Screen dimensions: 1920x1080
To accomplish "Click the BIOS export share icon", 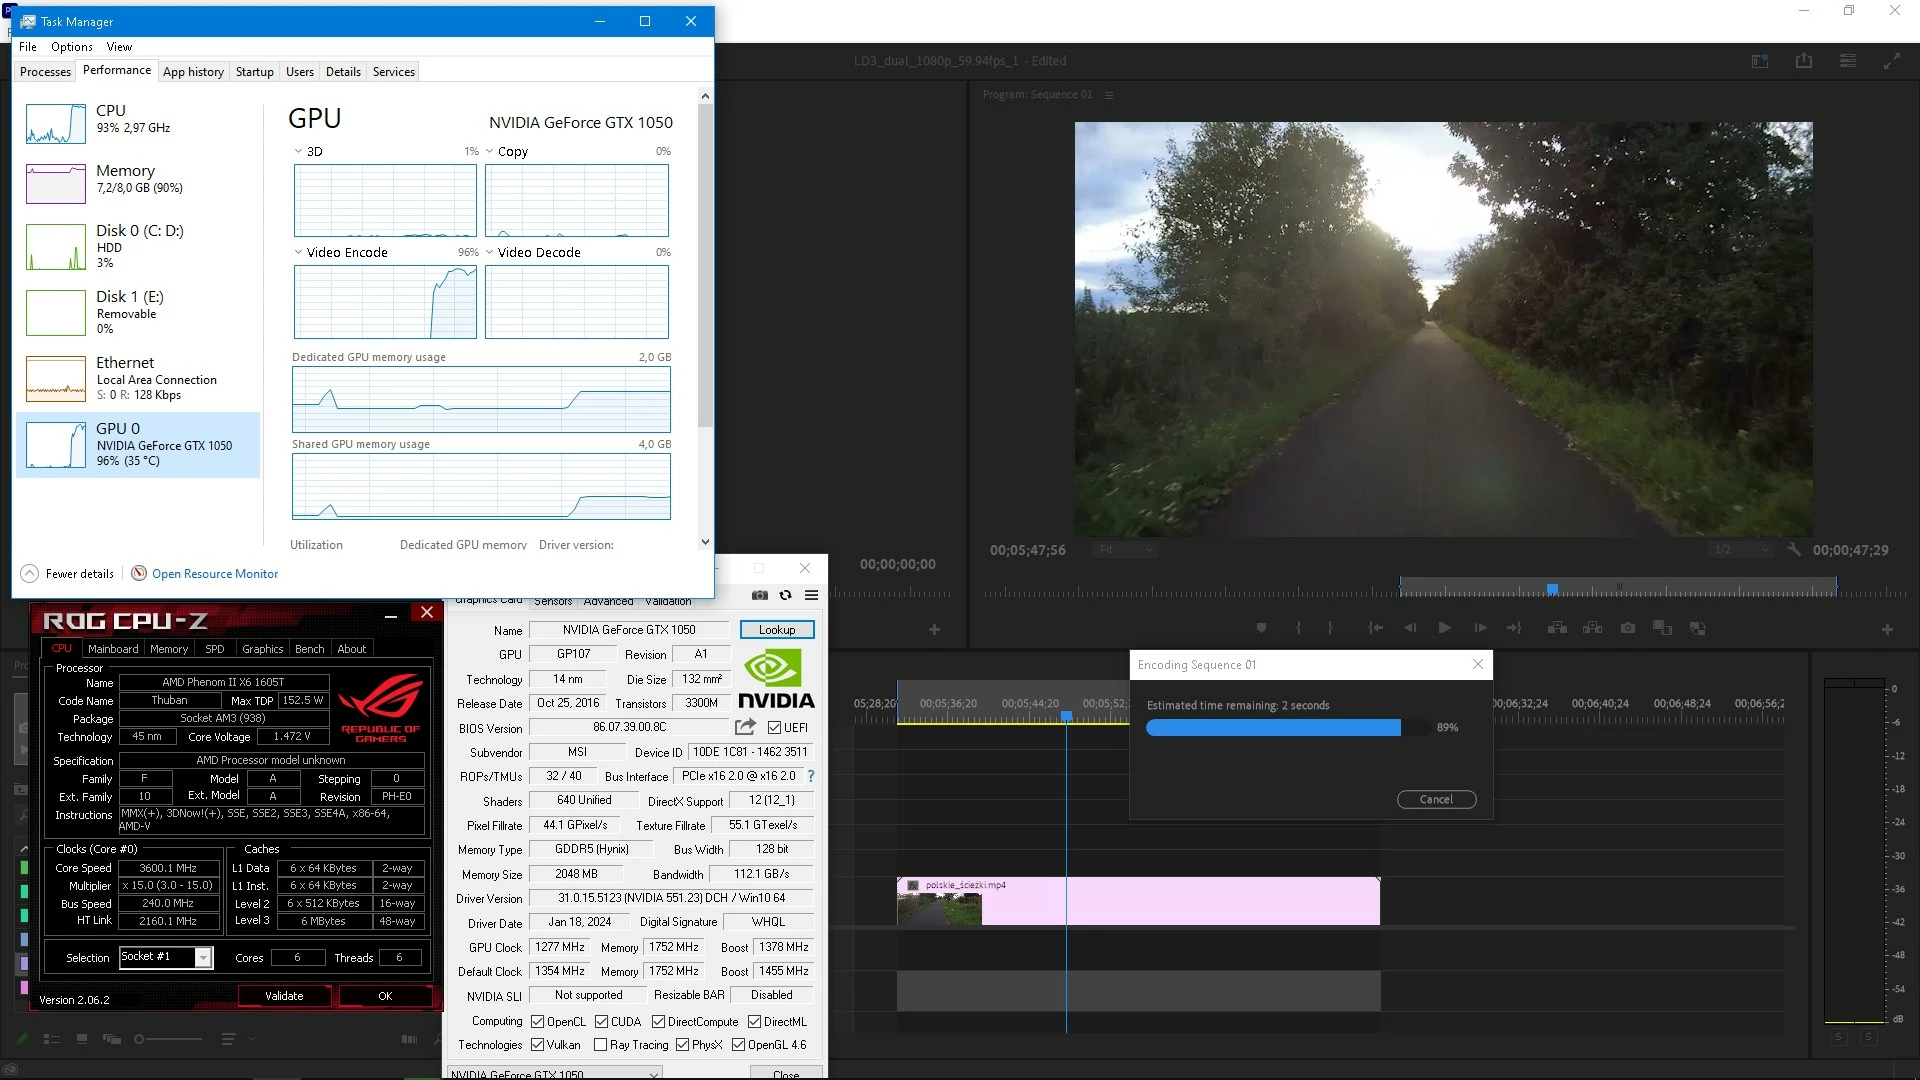I will pos(745,727).
